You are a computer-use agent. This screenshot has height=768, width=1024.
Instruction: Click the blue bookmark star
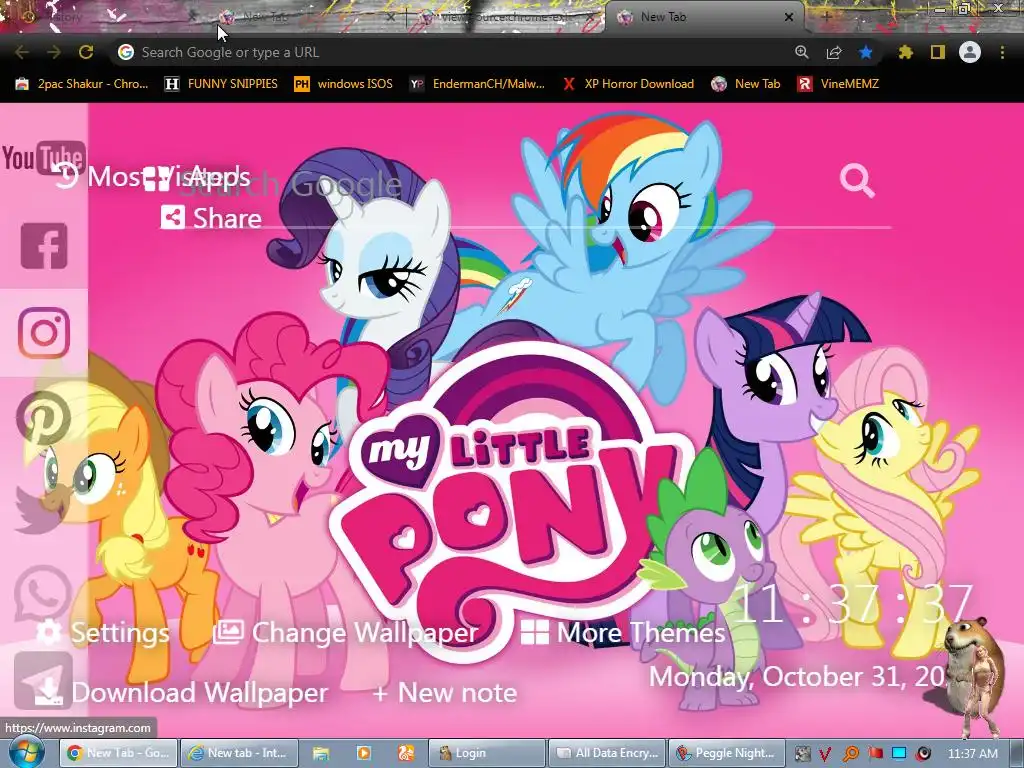(x=866, y=52)
